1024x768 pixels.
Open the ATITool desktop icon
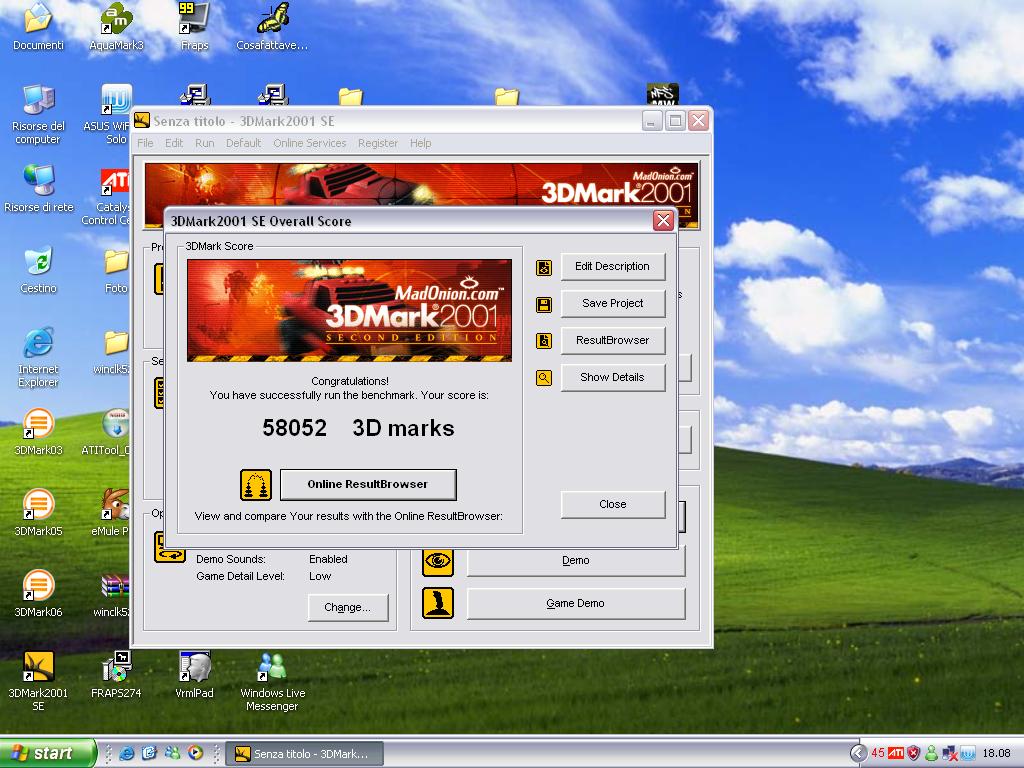click(108, 432)
